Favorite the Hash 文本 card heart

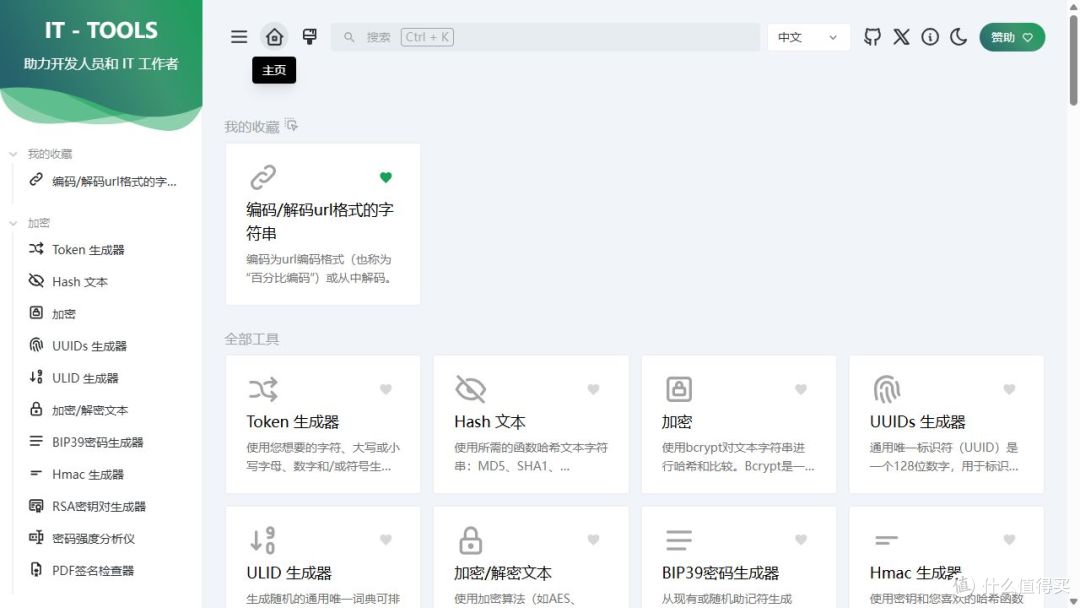point(593,390)
